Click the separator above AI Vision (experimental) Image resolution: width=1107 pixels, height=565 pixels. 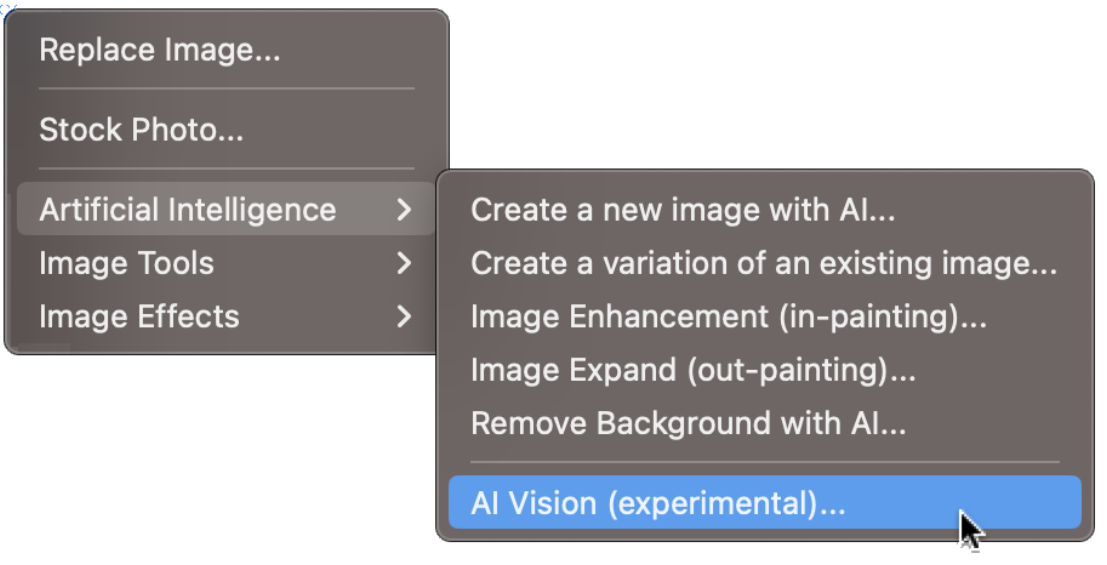tap(764, 462)
